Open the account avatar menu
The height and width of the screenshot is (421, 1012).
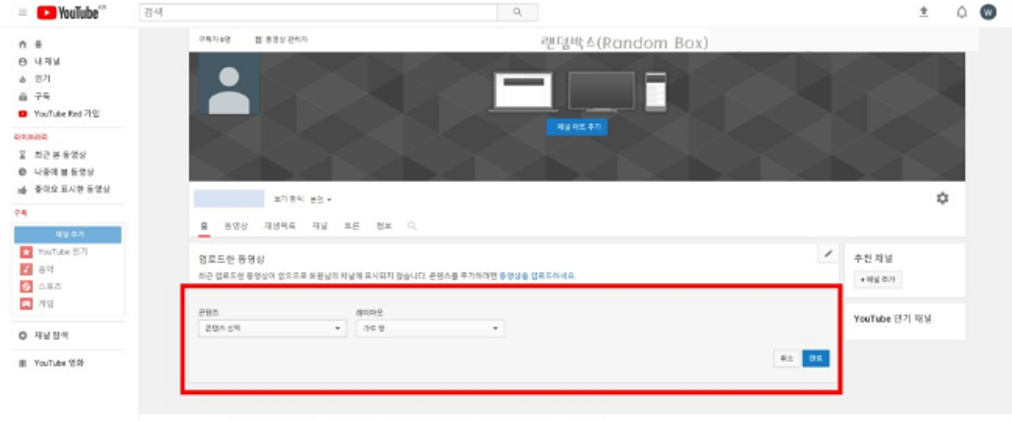(988, 12)
